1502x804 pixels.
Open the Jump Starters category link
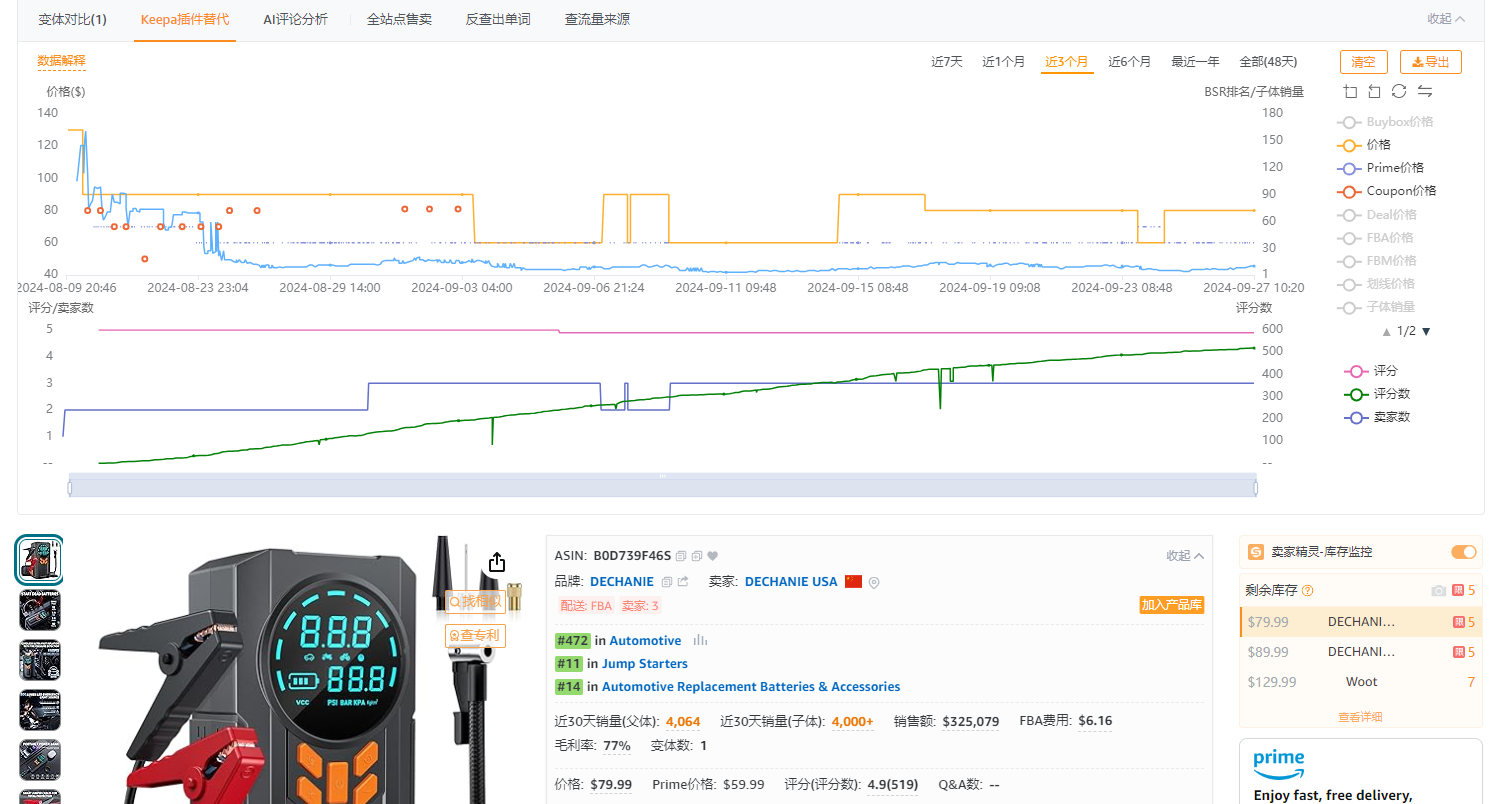pyautogui.click(x=645, y=664)
